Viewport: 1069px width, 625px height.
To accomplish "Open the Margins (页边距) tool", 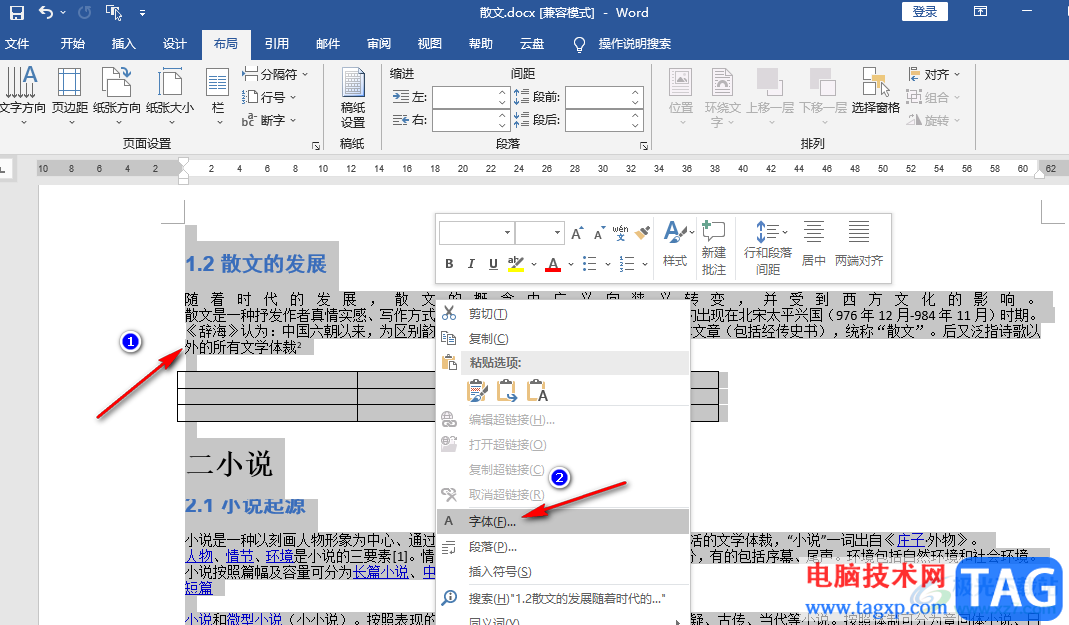I will pyautogui.click(x=70, y=95).
